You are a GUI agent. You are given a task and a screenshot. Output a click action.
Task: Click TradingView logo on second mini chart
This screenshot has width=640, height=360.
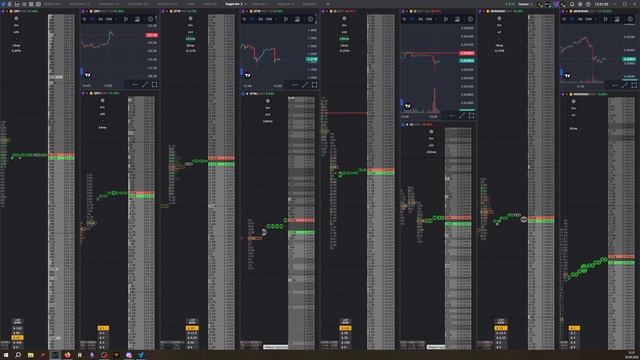coord(247,75)
